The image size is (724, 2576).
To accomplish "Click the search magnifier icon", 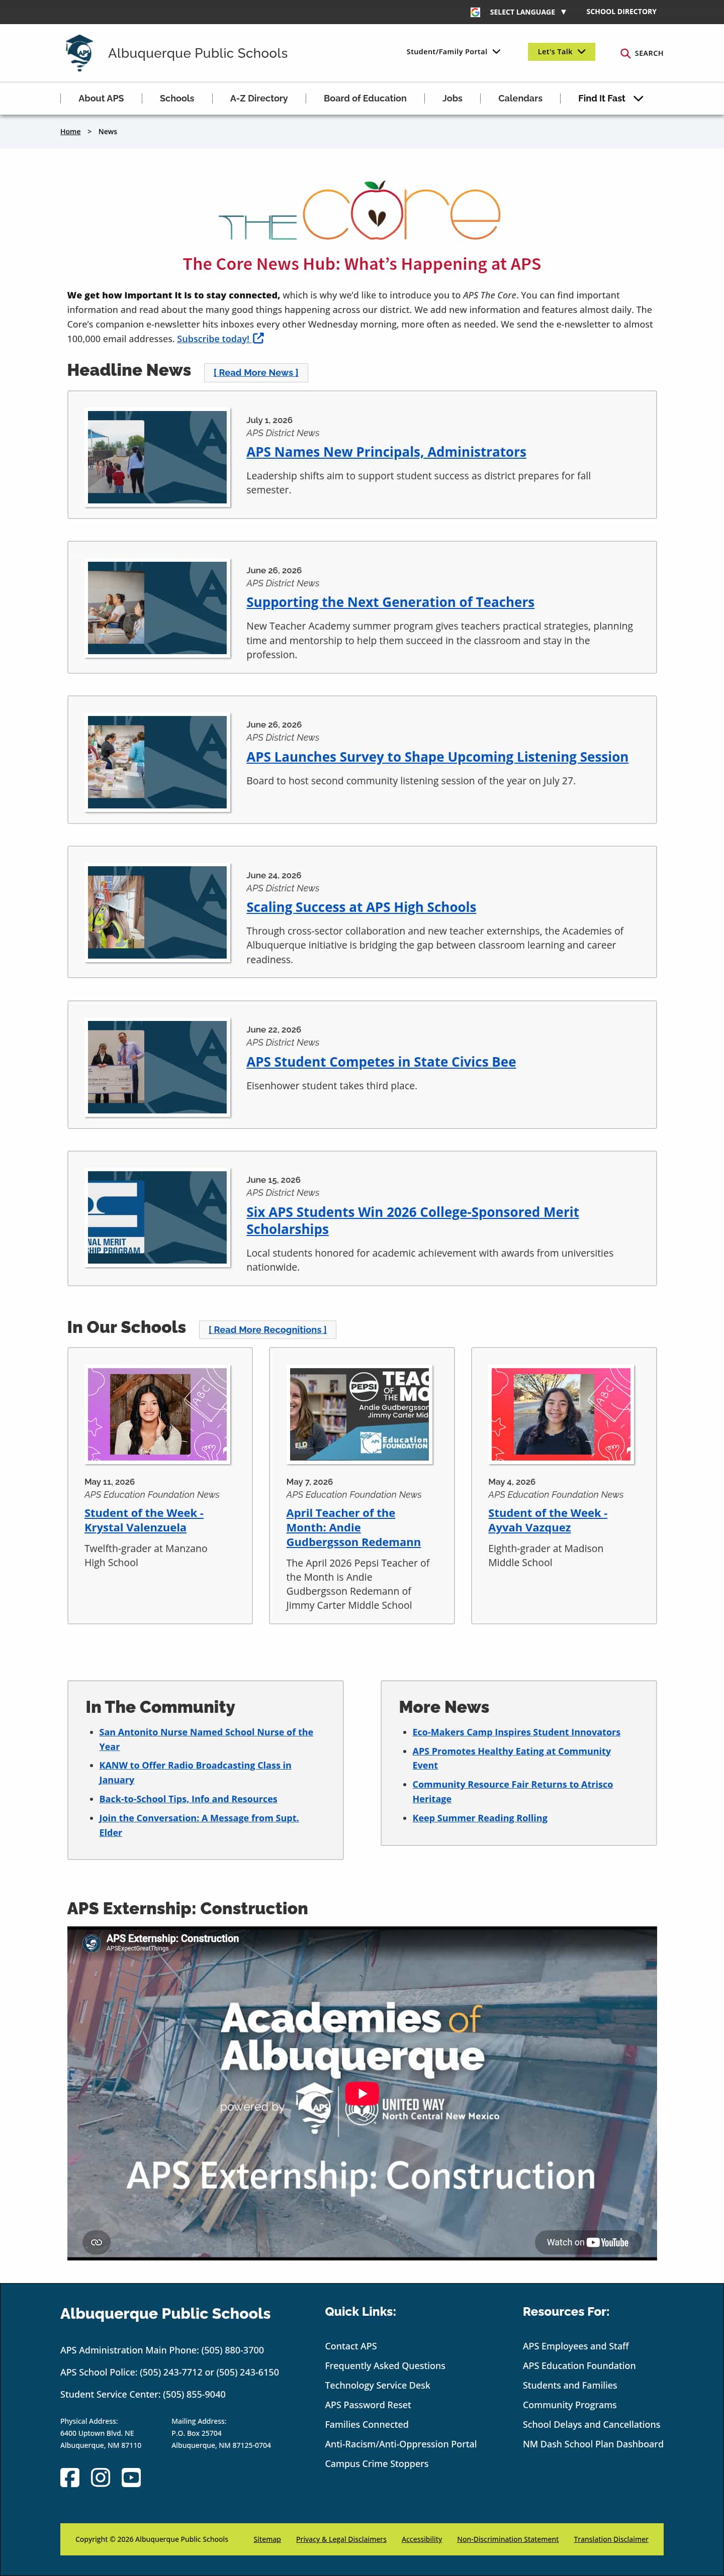I will 625,53.
